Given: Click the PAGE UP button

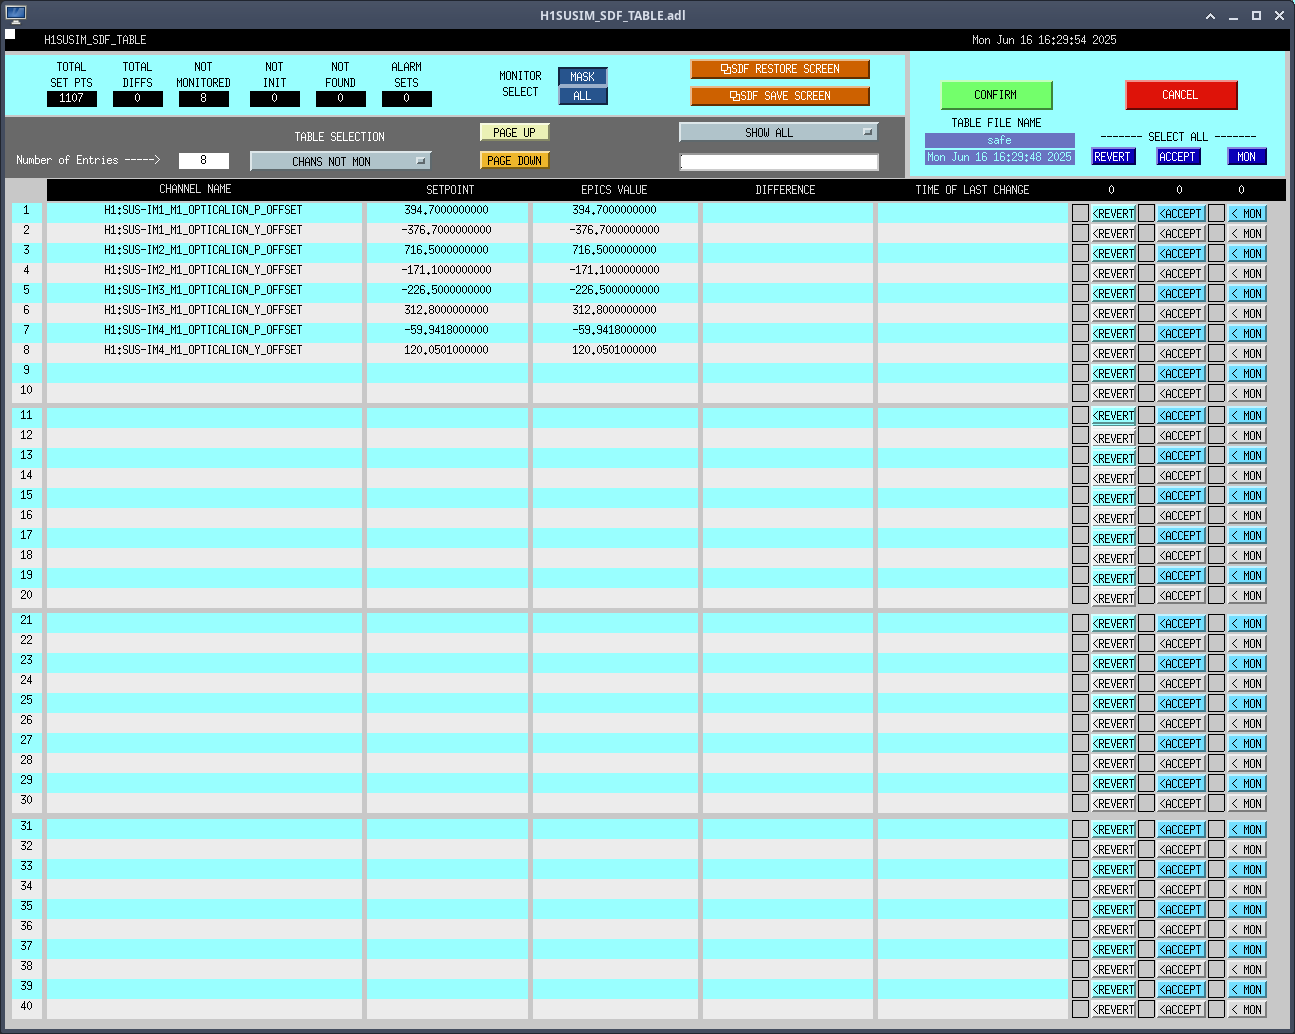Looking at the screenshot, I should click(514, 132).
